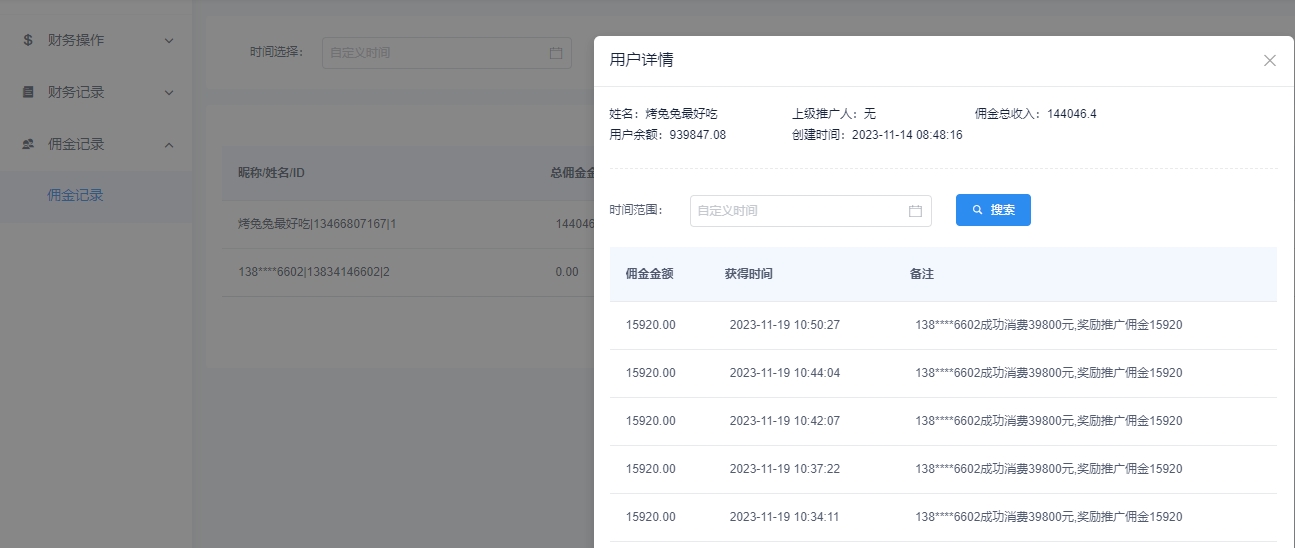The height and width of the screenshot is (548, 1295).
Task: Click the amount 15920.00 in 10:50:27 row
Action: click(x=651, y=325)
